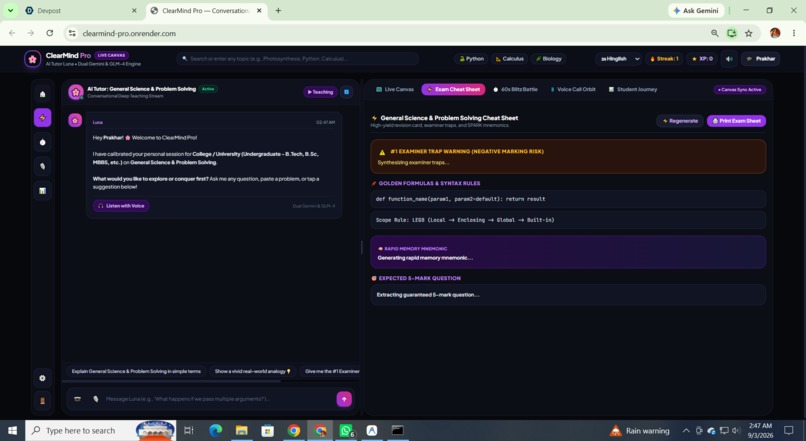Click the Rain warning taskbar widget
Viewport: 806px width, 441px height.
tap(639, 431)
